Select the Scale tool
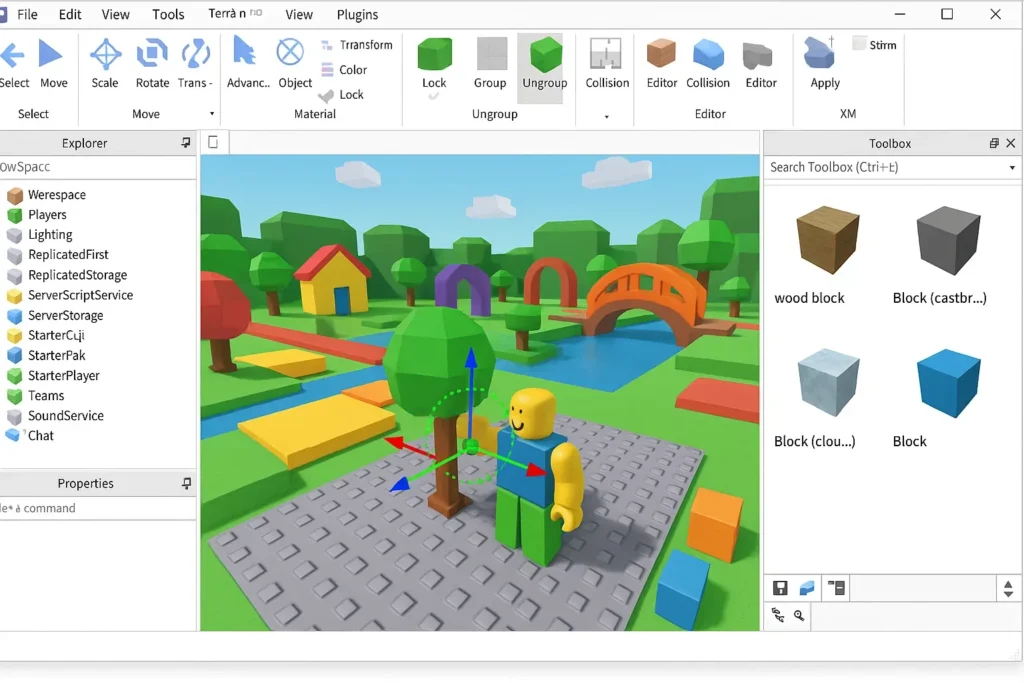 point(105,62)
